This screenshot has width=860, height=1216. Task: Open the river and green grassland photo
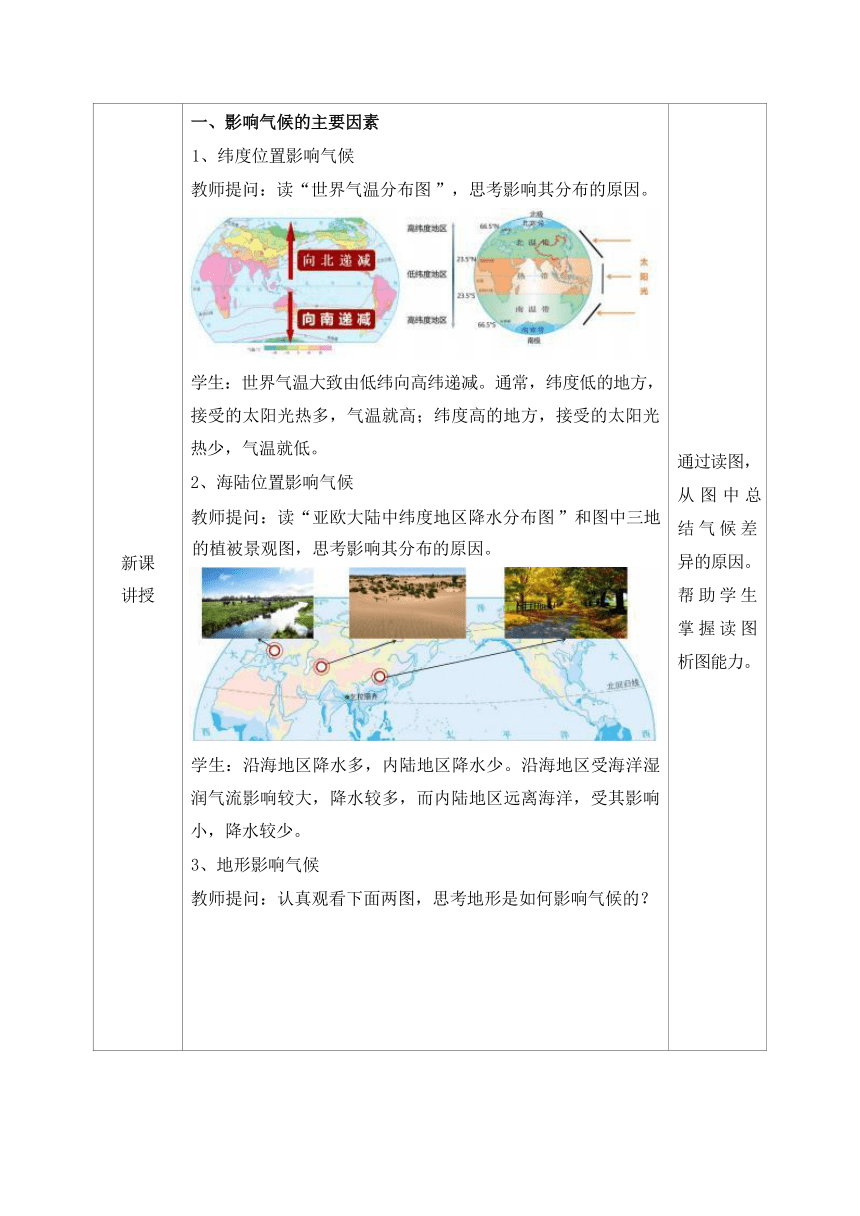[x=258, y=603]
